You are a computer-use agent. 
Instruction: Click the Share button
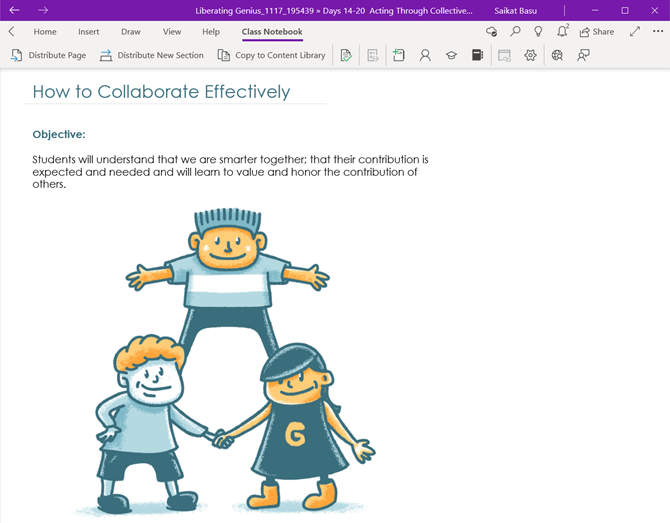tap(597, 32)
